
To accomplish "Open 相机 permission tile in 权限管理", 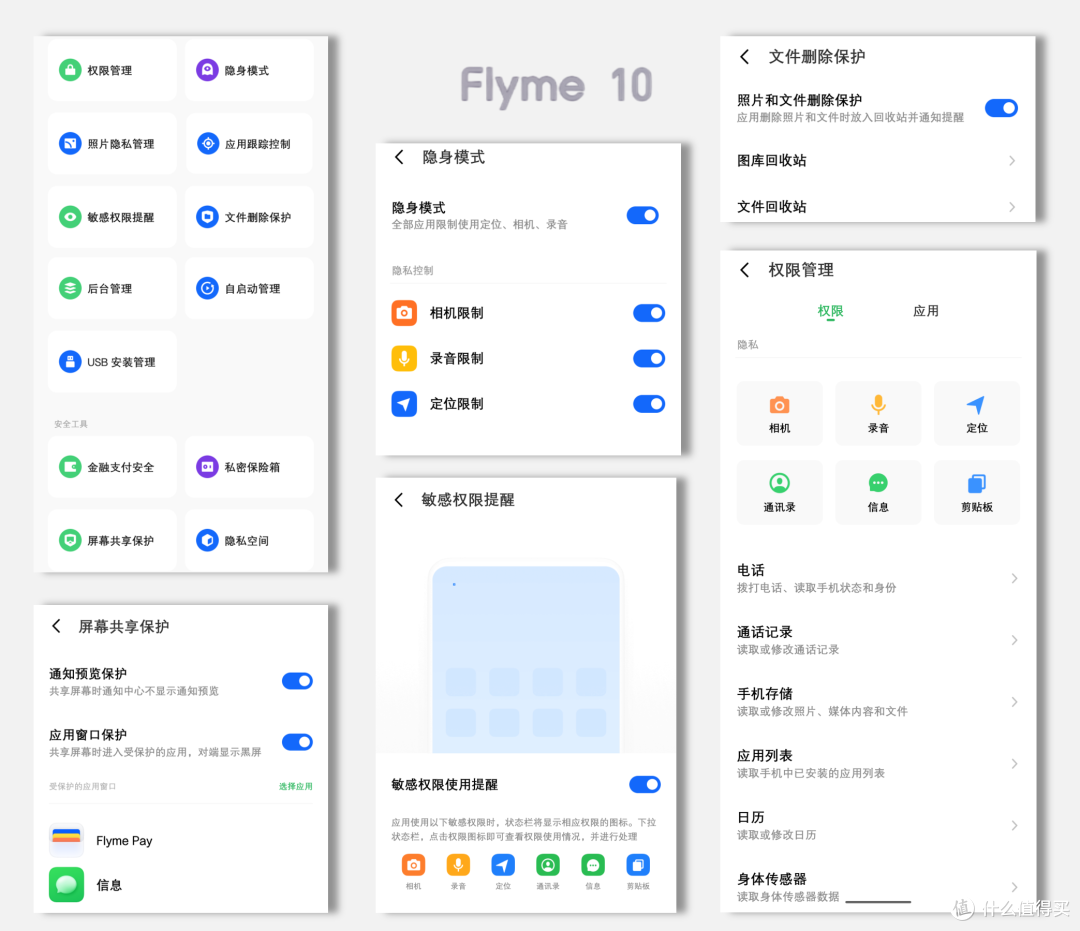I will pyautogui.click(x=780, y=413).
